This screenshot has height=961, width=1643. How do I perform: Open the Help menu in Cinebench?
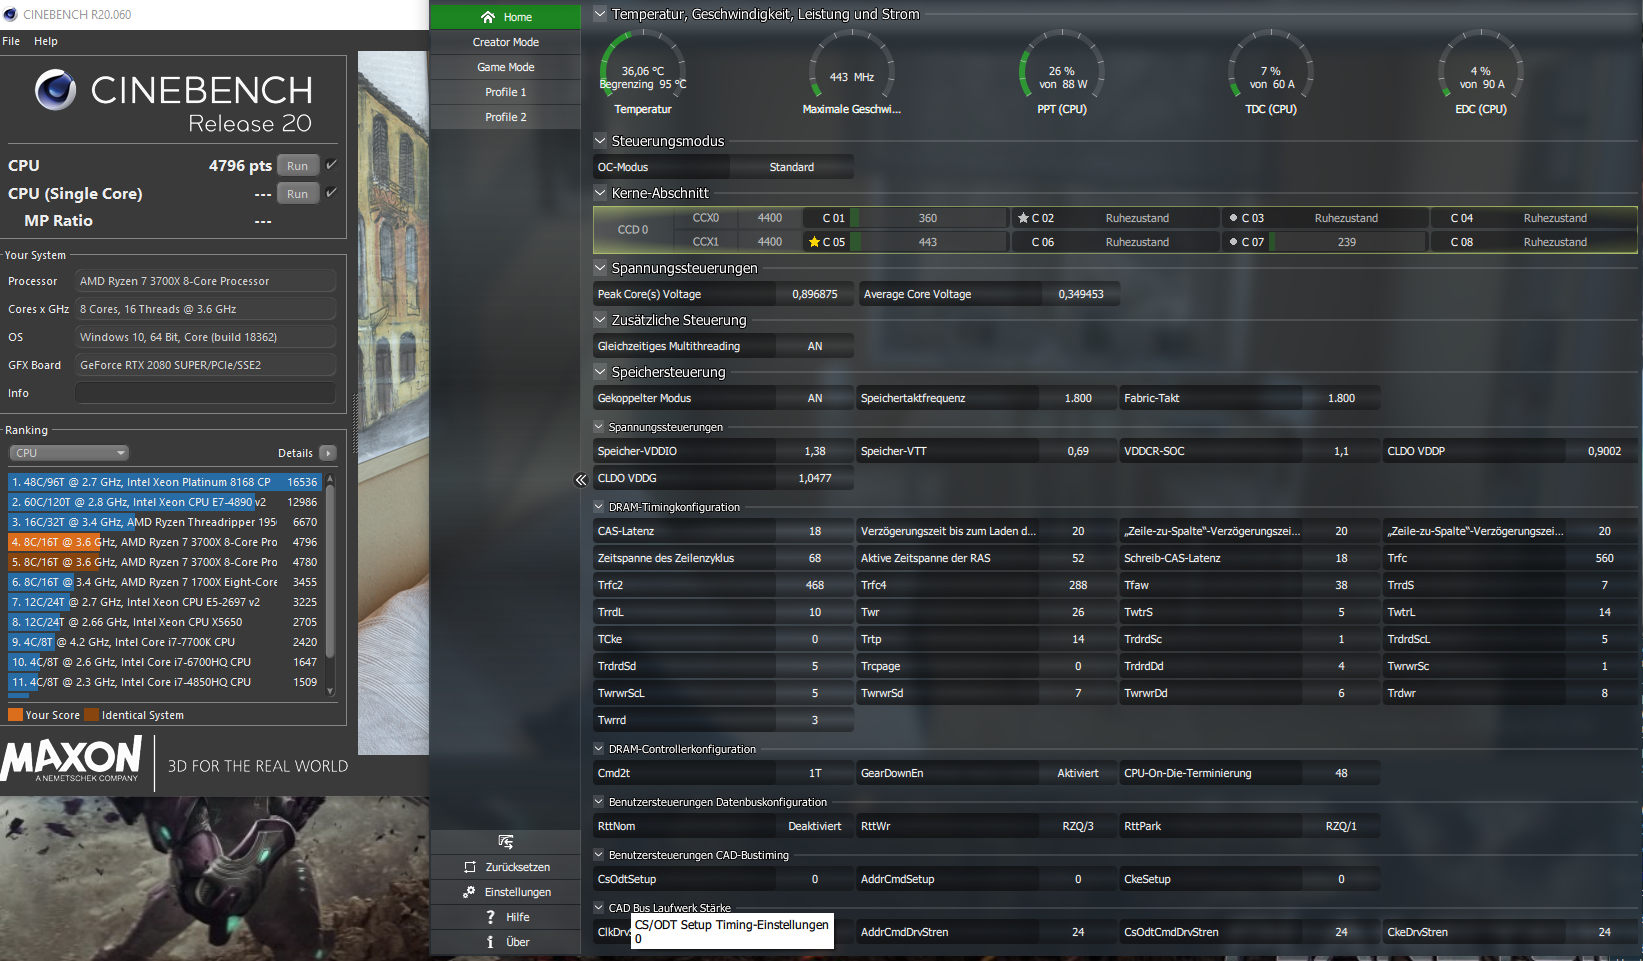tap(46, 41)
